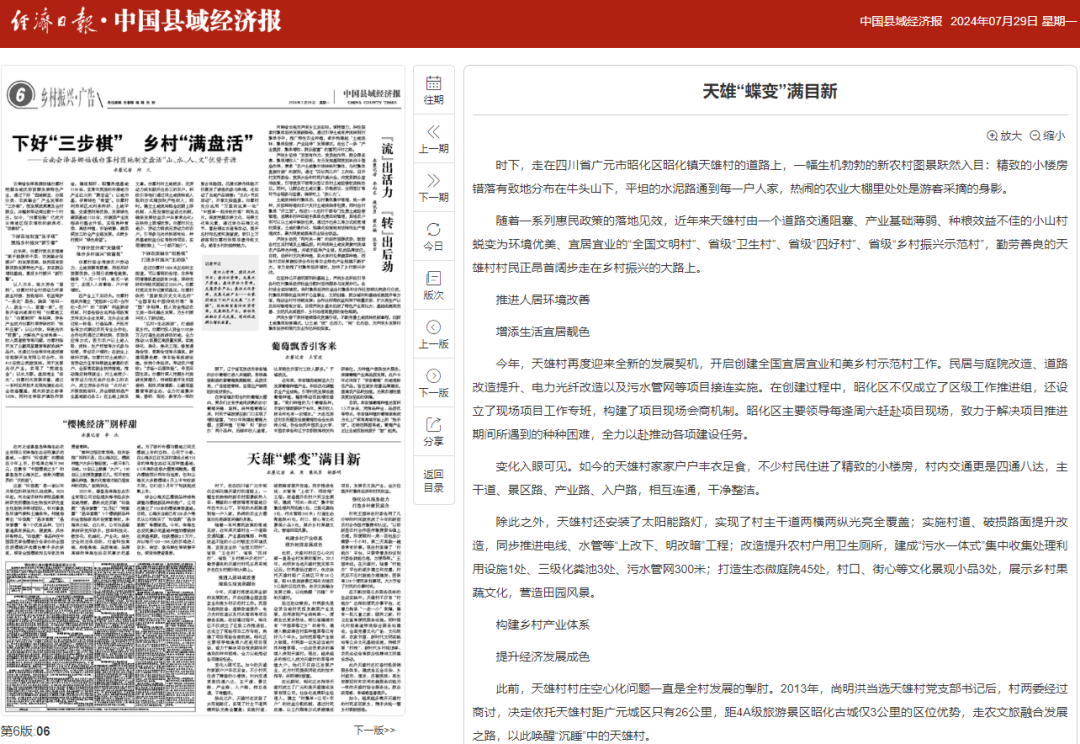Image resolution: width=1080 pixels, height=744 pixels.
Task: Click the subheading 提升经济发展成色
Action: pos(543,657)
